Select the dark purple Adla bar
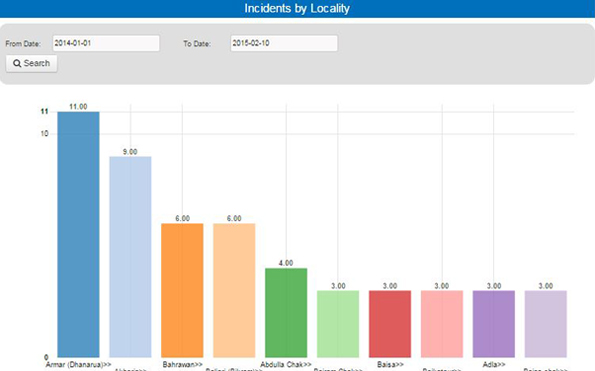 click(x=494, y=324)
